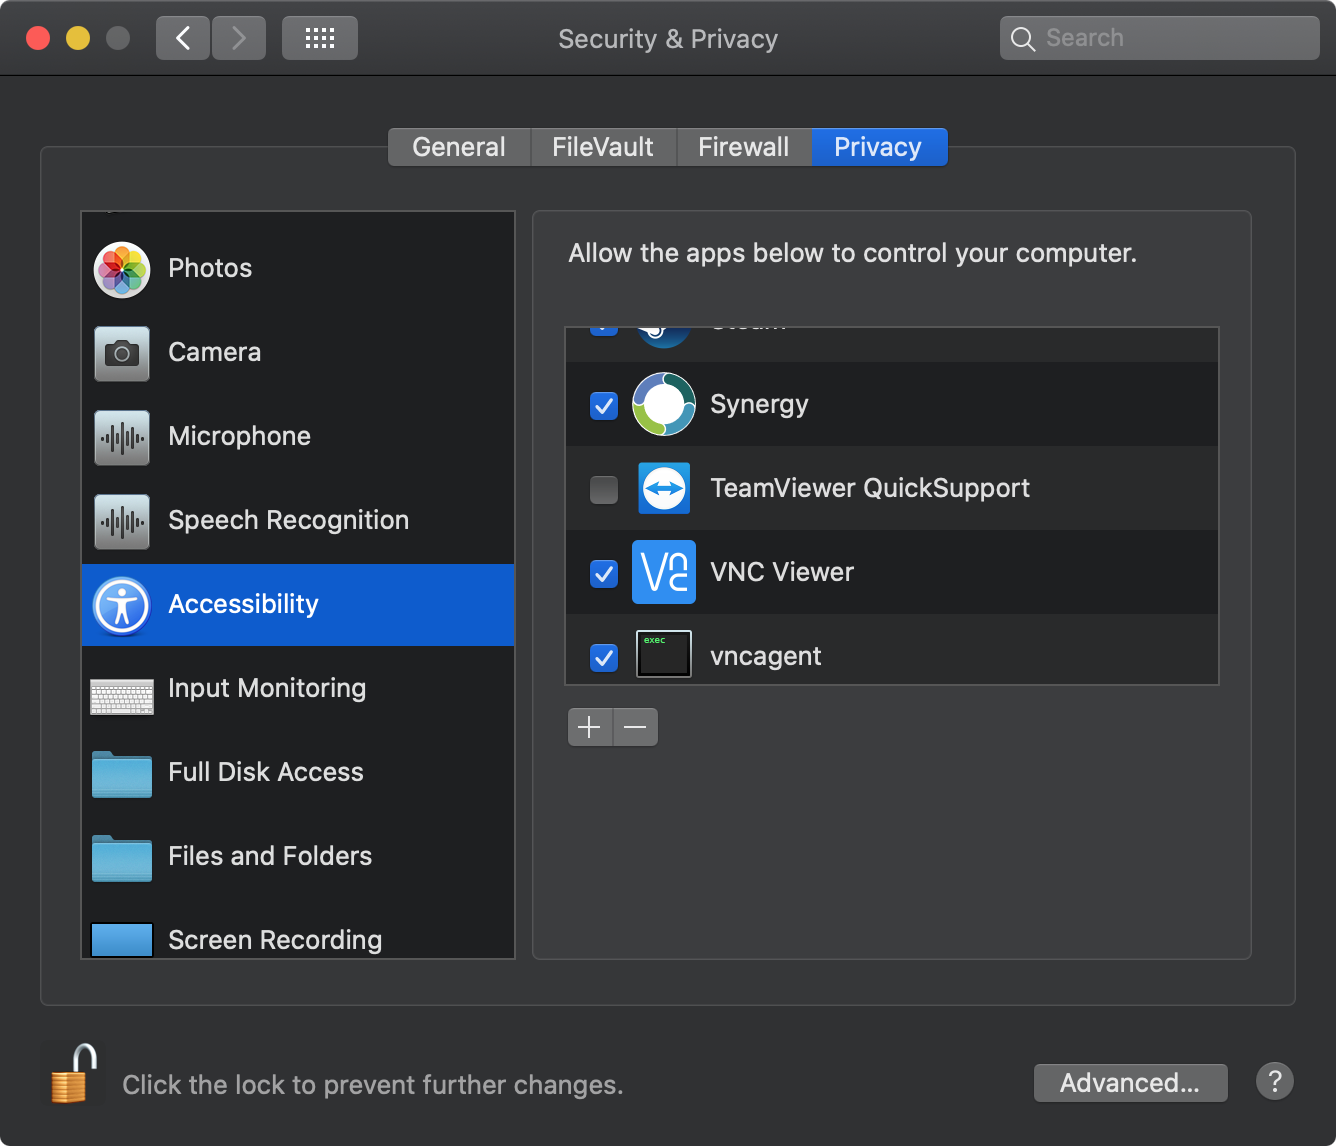1336x1146 pixels.
Task: Click the 'Click the lock to prevent' text
Action: [373, 1085]
